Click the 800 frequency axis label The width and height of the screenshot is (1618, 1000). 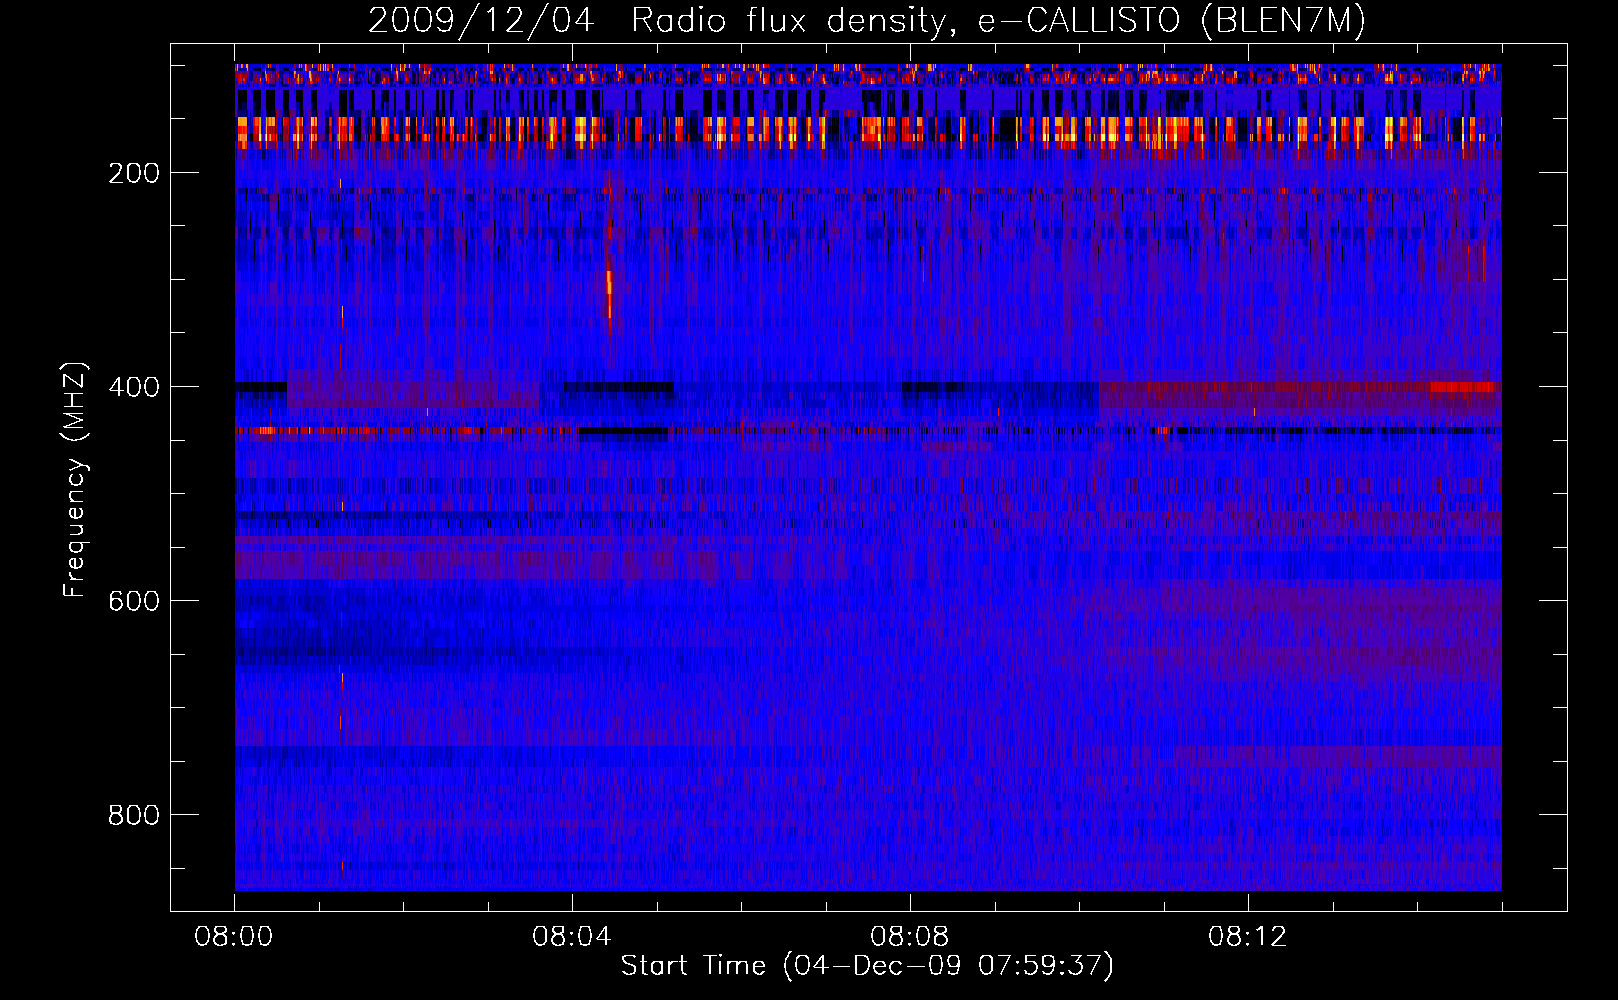click(x=134, y=816)
